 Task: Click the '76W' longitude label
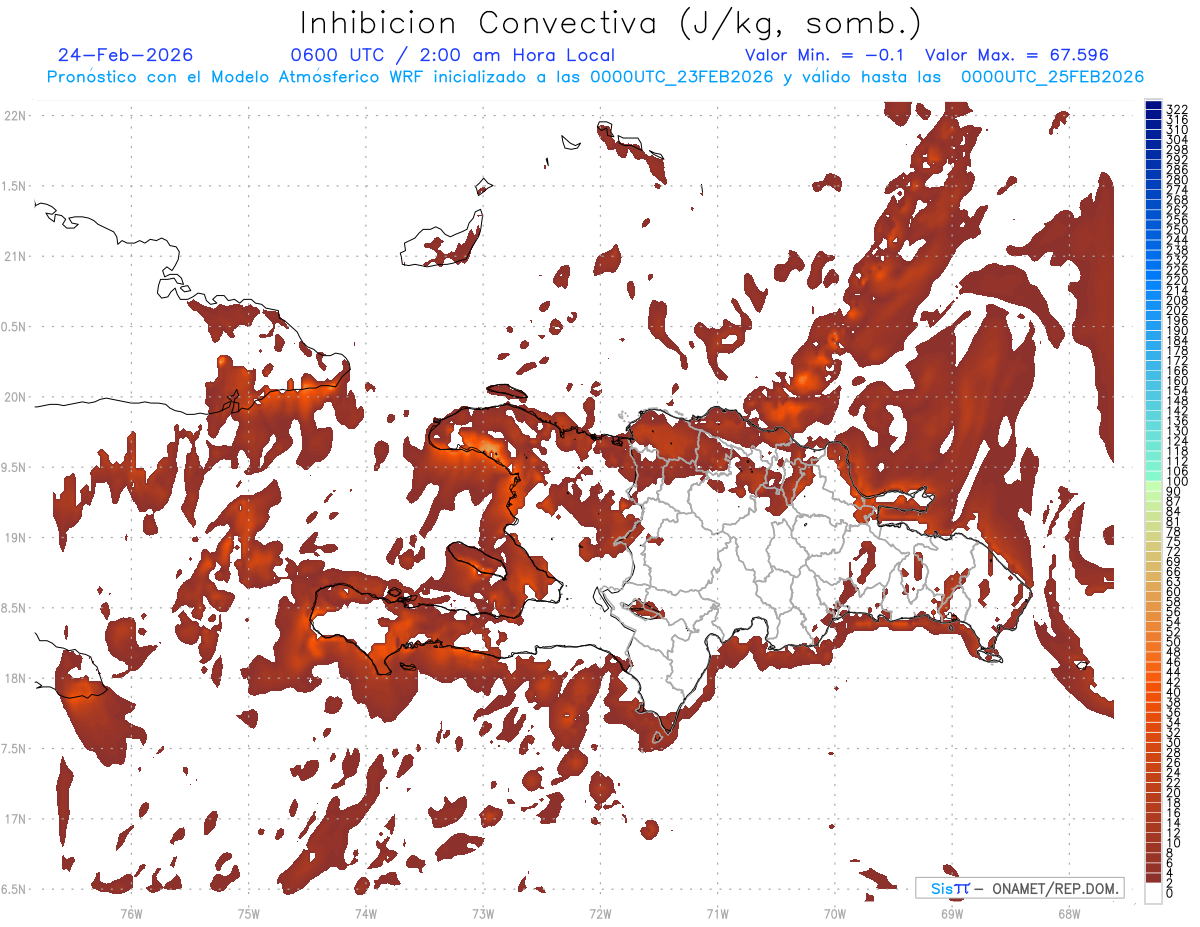pos(131,913)
